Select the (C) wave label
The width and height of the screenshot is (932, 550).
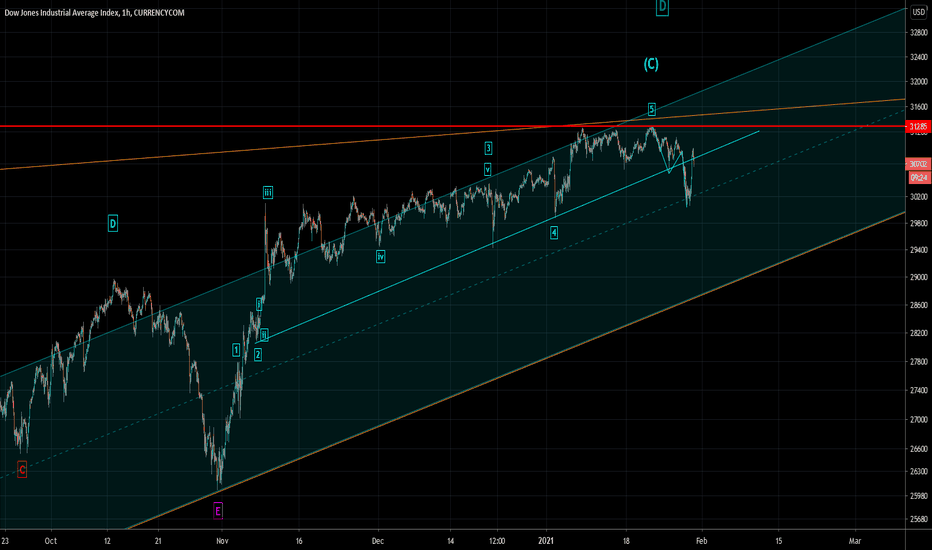651,64
